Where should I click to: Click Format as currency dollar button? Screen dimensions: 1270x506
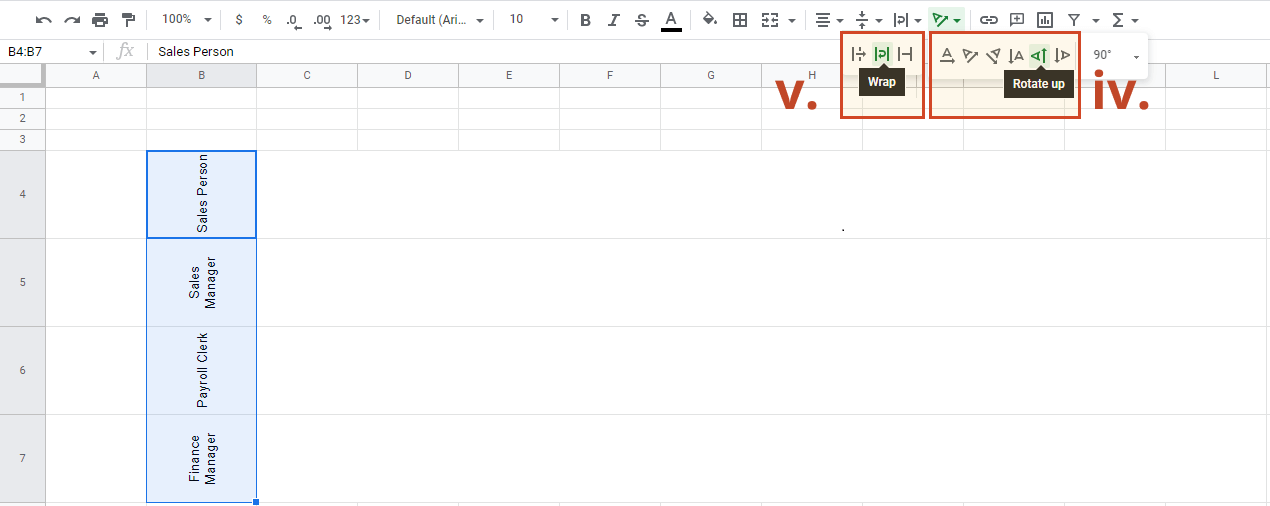(238, 20)
